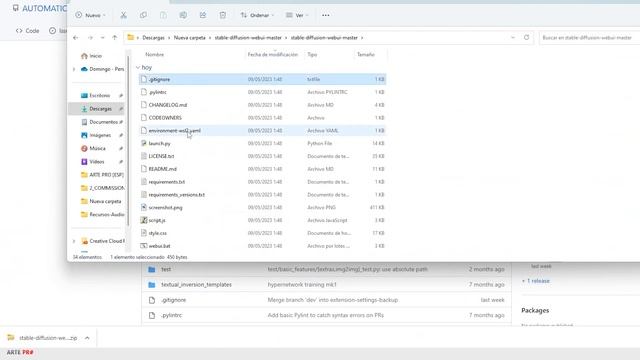The image size is (640, 360).
Task: Click the Delete trash icon in toolbar
Action: (x=222, y=15)
